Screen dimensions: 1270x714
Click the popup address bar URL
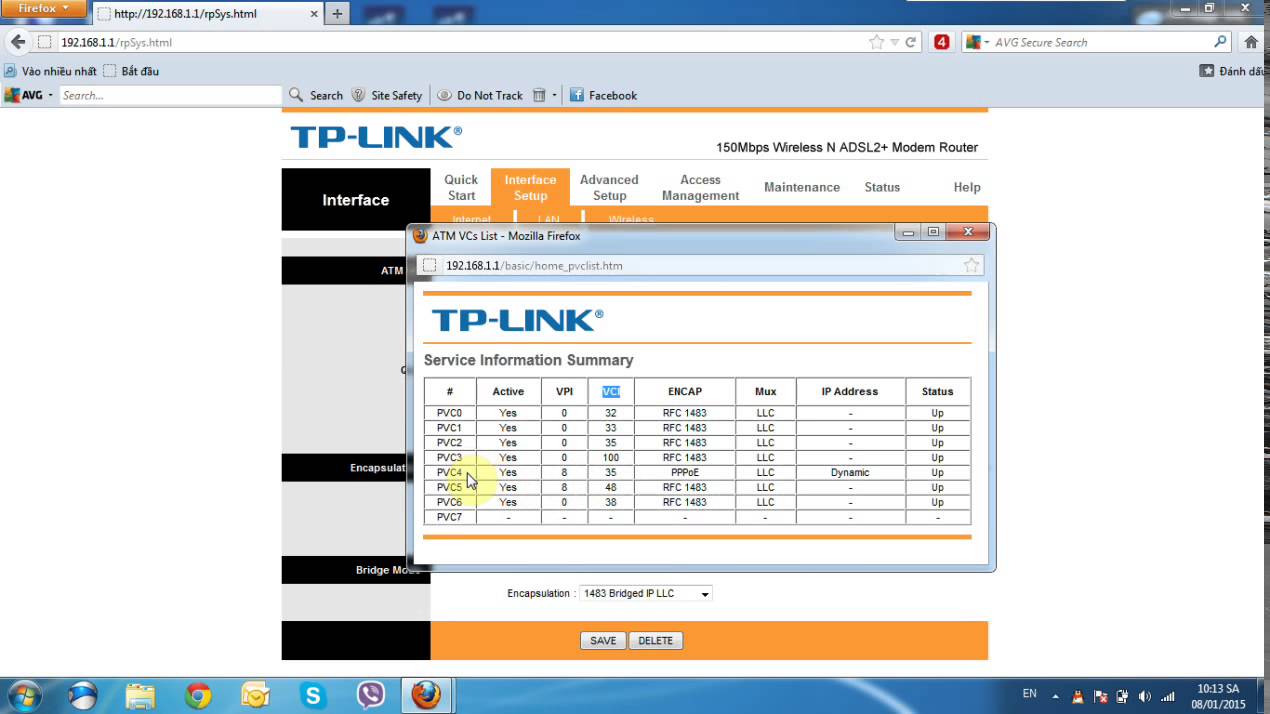pyautogui.click(x=534, y=265)
